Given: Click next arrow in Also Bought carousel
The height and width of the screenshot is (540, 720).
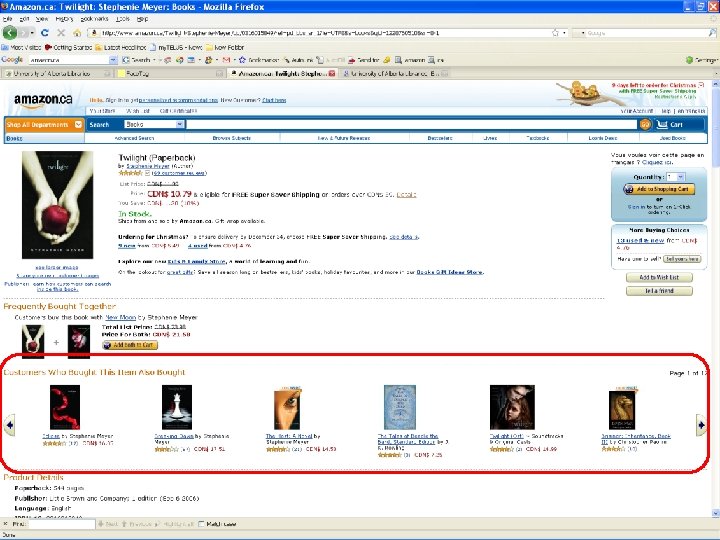Looking at the screenshot, I should point(701,425).
